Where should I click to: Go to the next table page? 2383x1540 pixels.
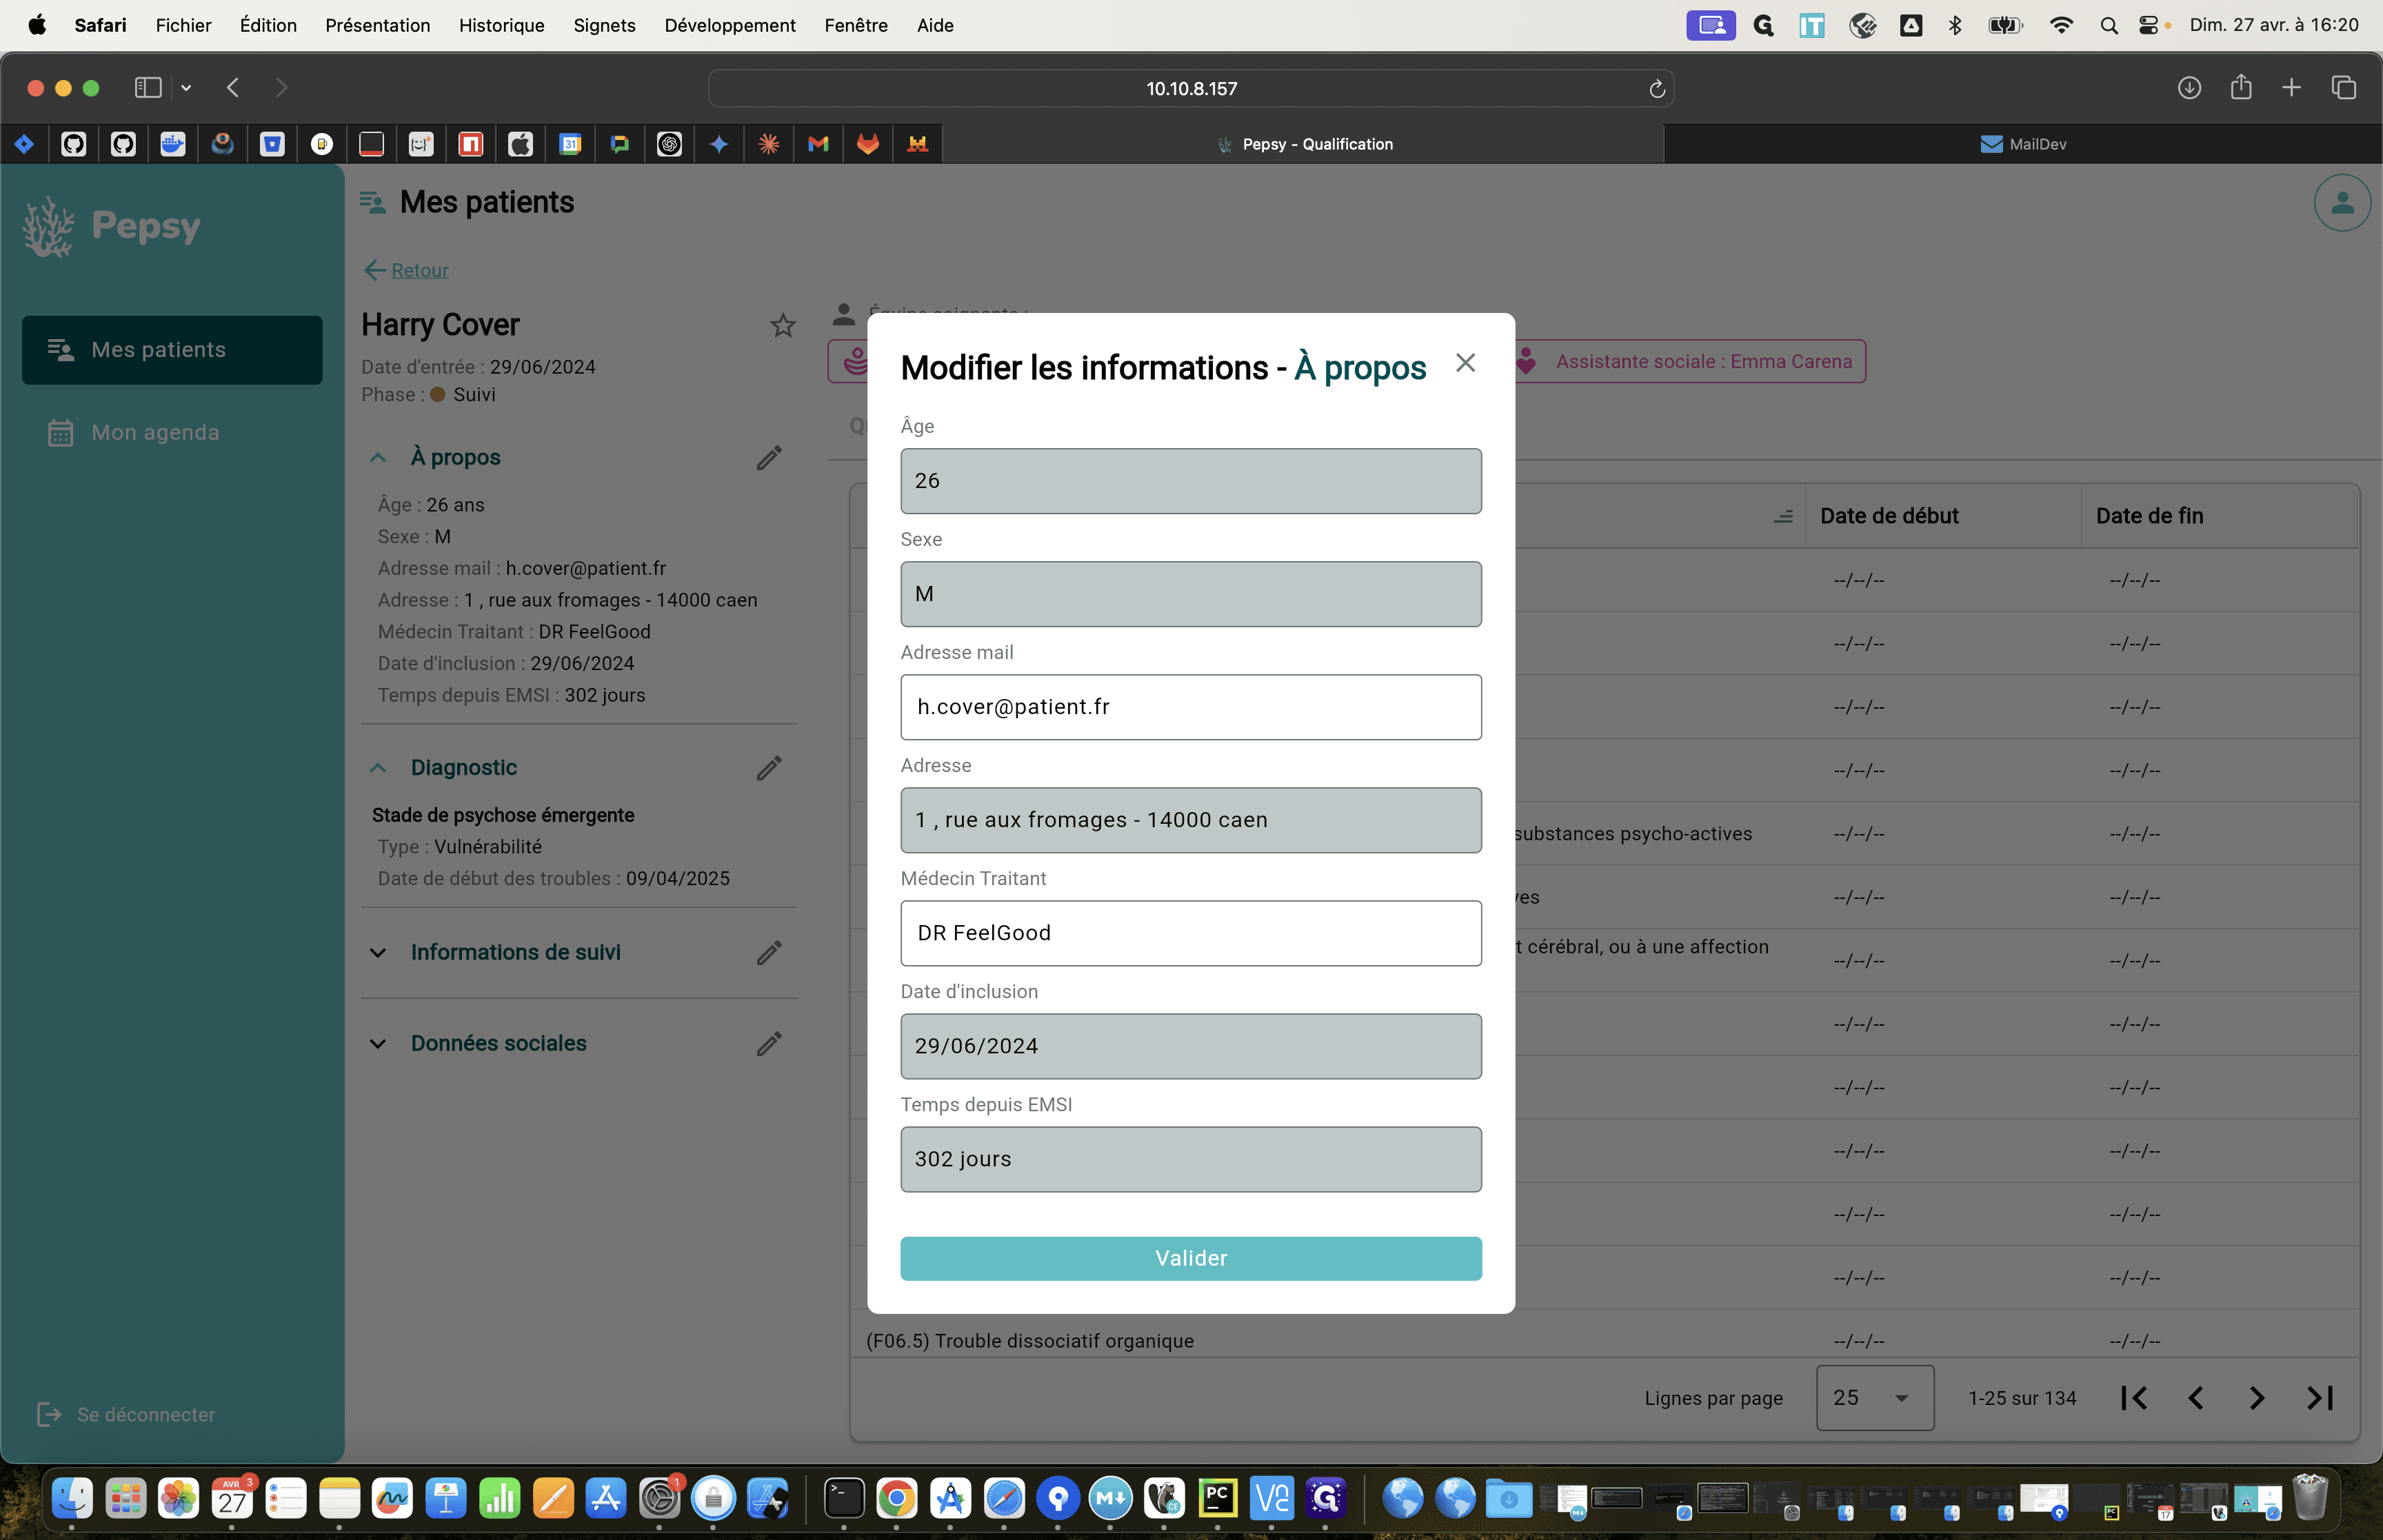[x=2256, y=1398]
